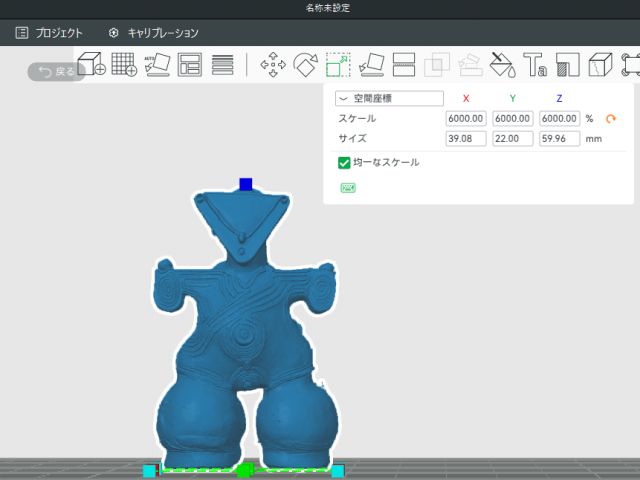
Task: Open the Text emboss tool
Action: 535,65
